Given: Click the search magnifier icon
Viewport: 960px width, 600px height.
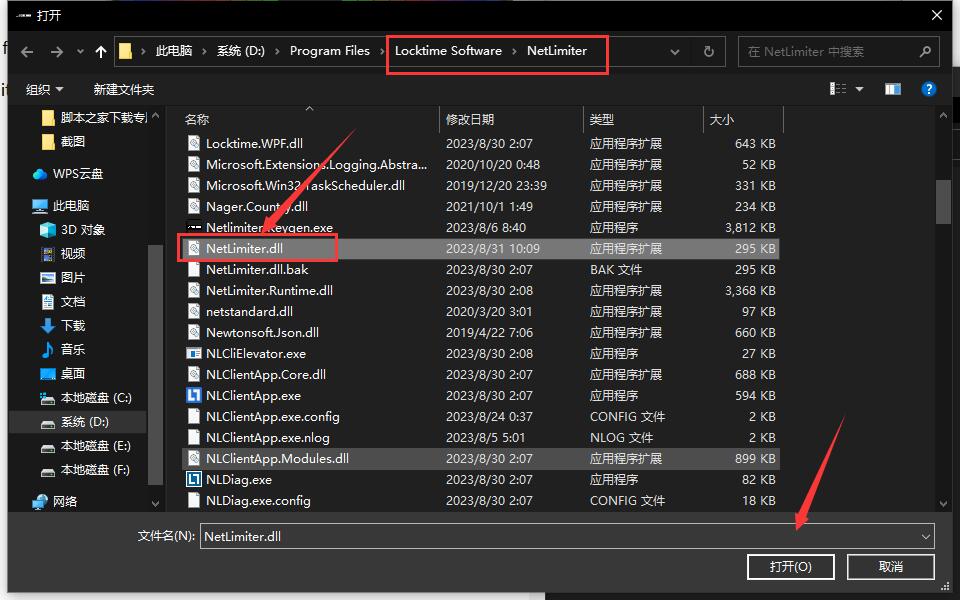Looking at the screenshot, I should [x=925, y=51].
